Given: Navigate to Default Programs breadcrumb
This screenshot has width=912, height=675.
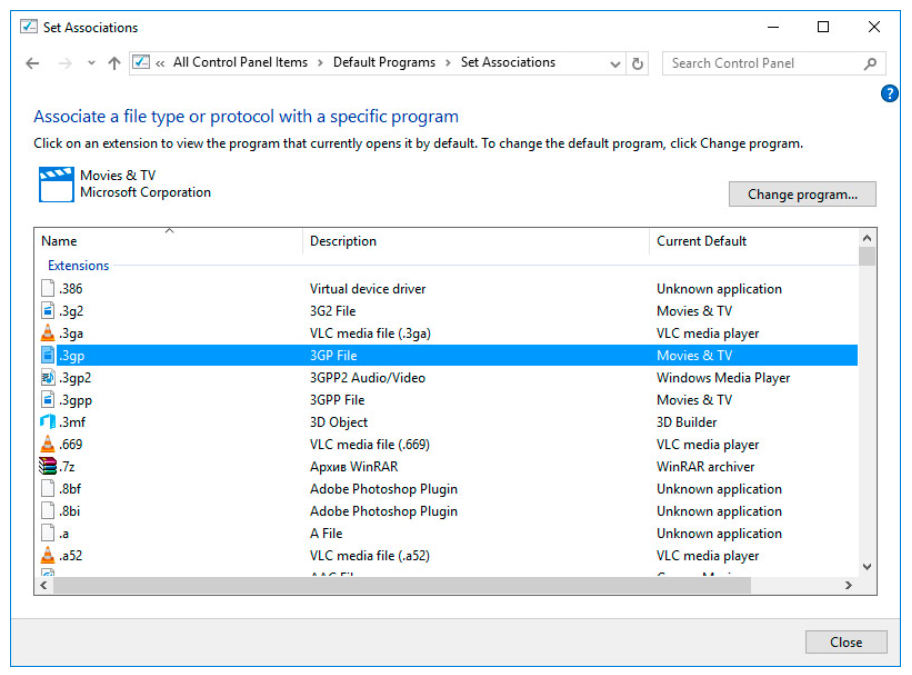Looking at the screenshot, I should click(384, 62).
